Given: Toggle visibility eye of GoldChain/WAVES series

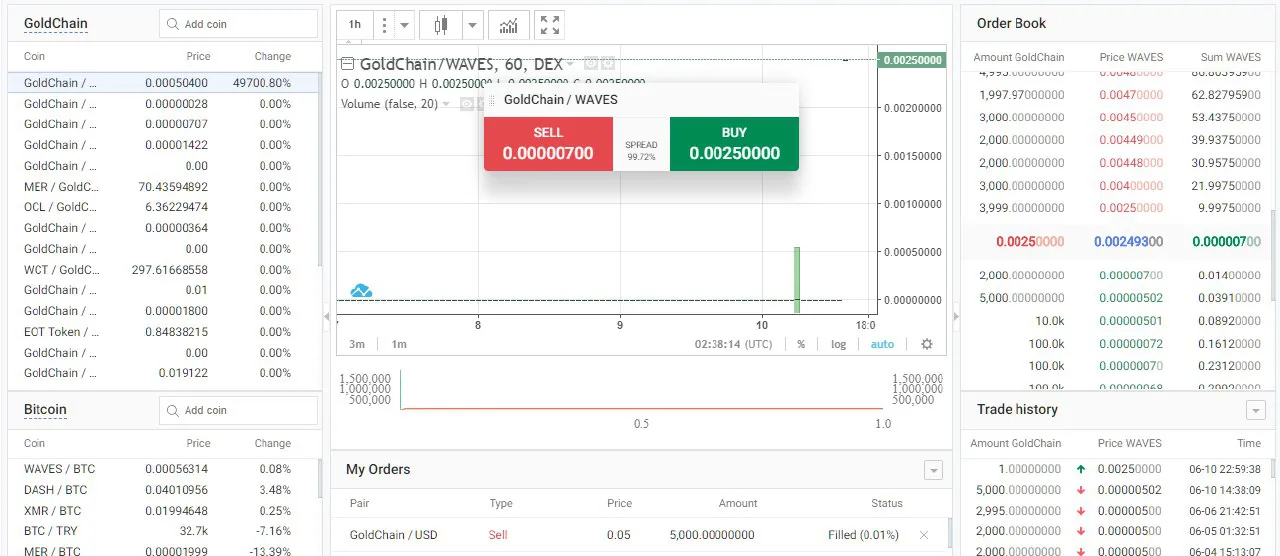Looking at the screenshot, I should (590, 64).
